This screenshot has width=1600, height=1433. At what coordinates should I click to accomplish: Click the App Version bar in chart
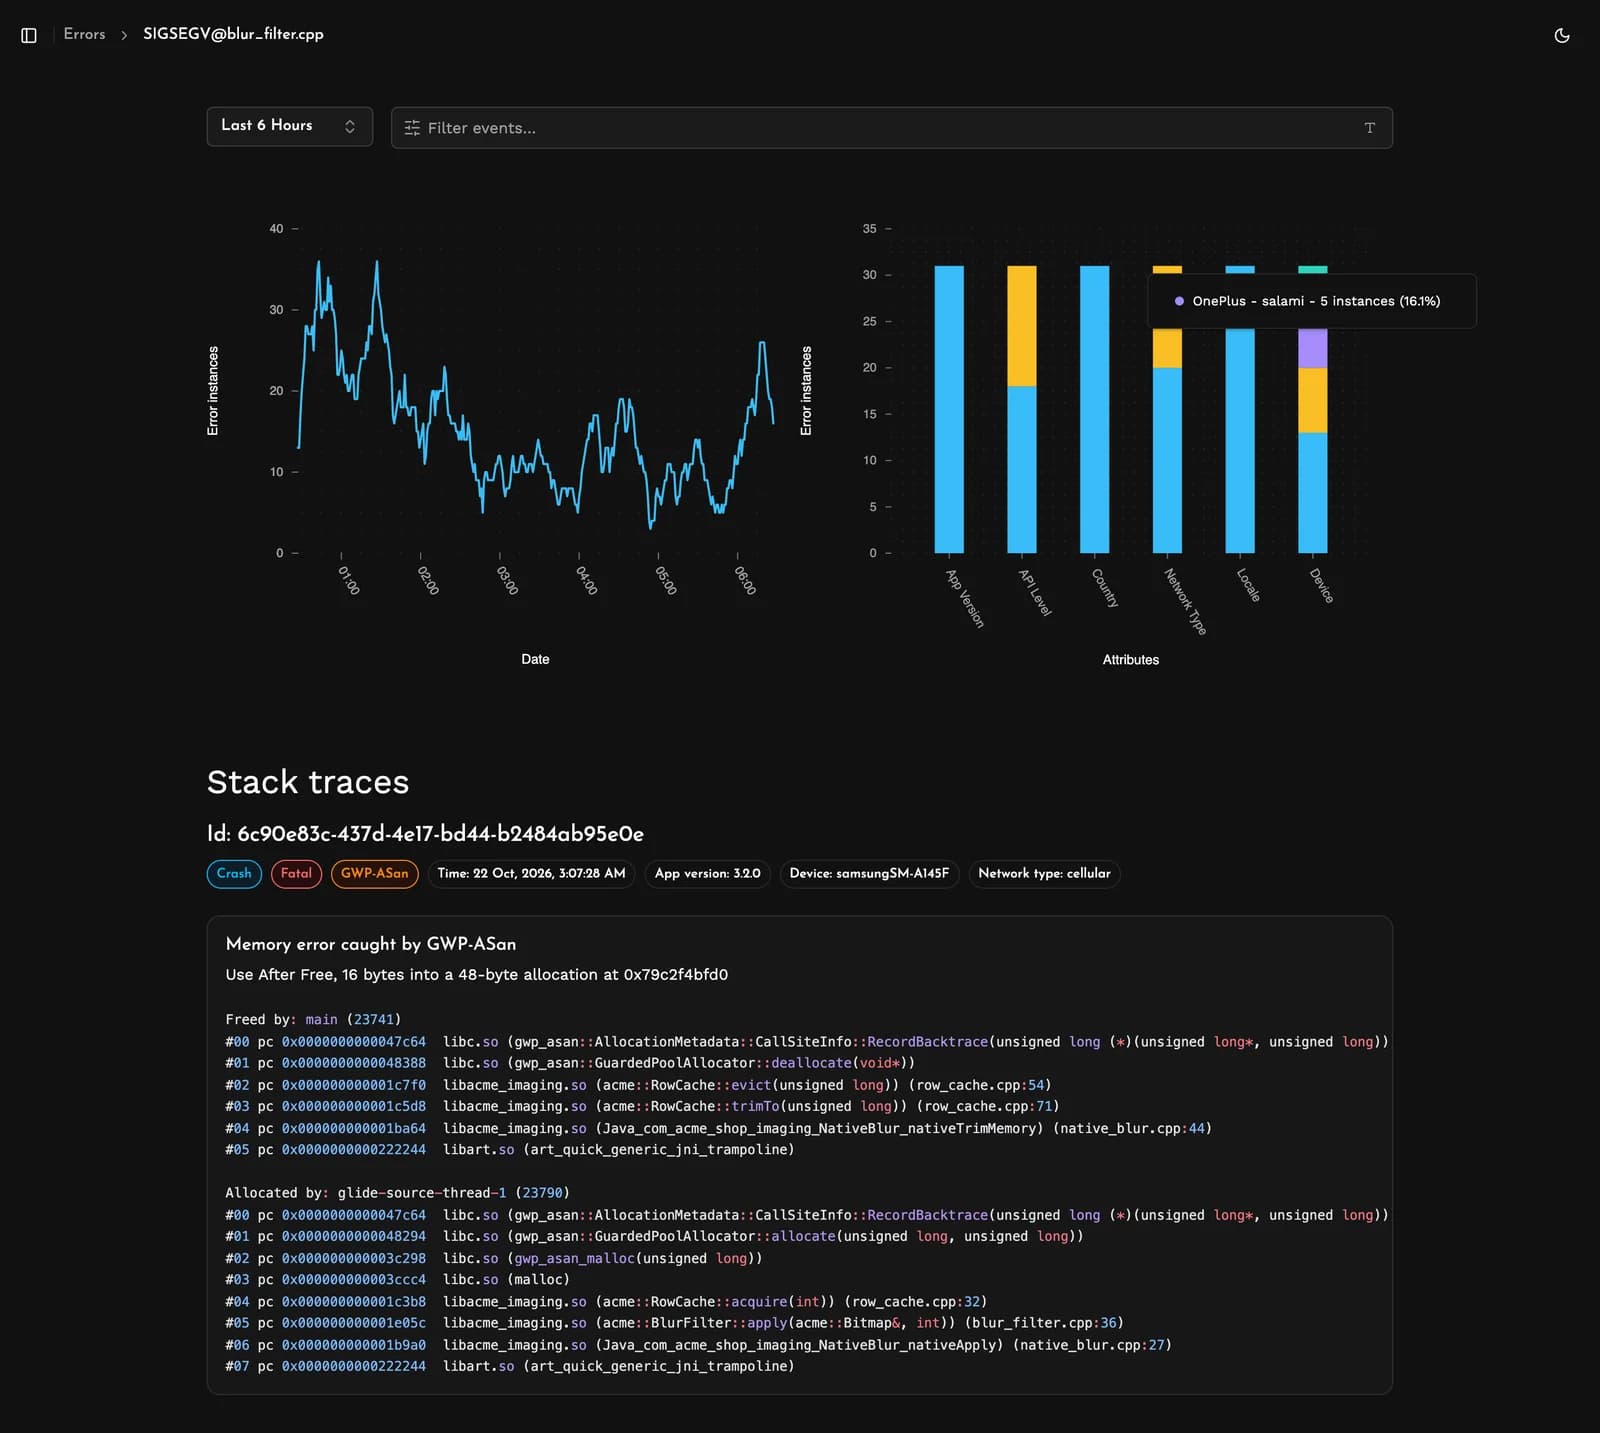tap(949, 409)
